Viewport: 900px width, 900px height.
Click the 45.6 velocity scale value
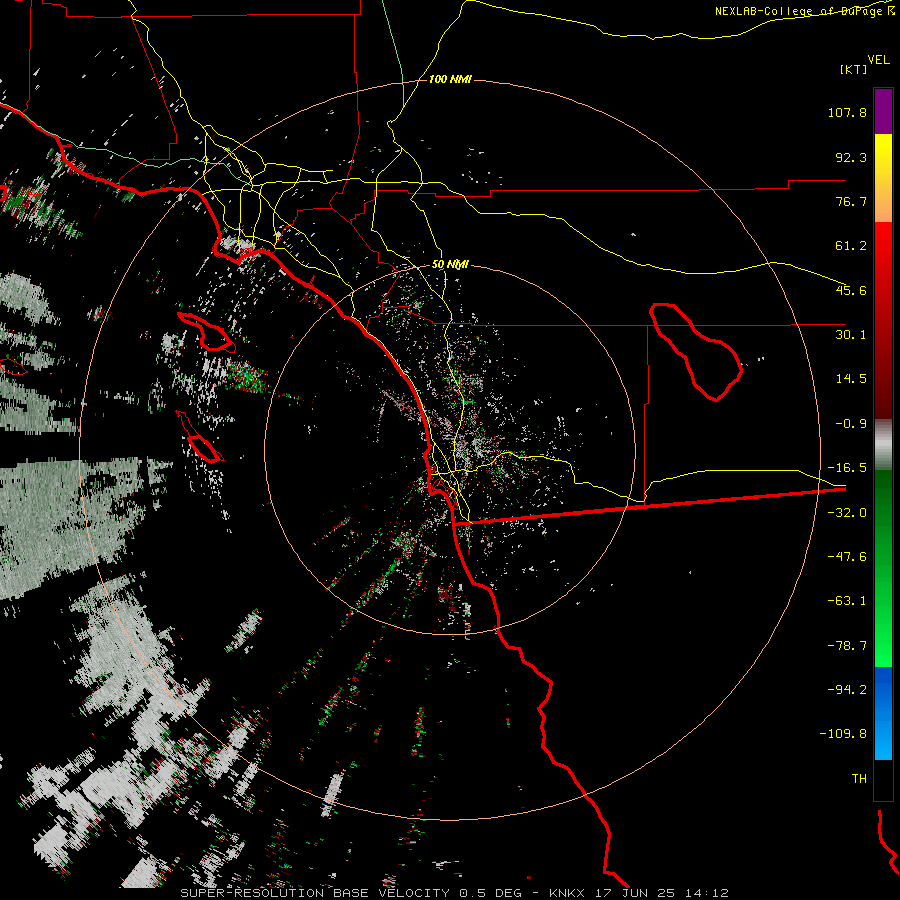(851, 290)
